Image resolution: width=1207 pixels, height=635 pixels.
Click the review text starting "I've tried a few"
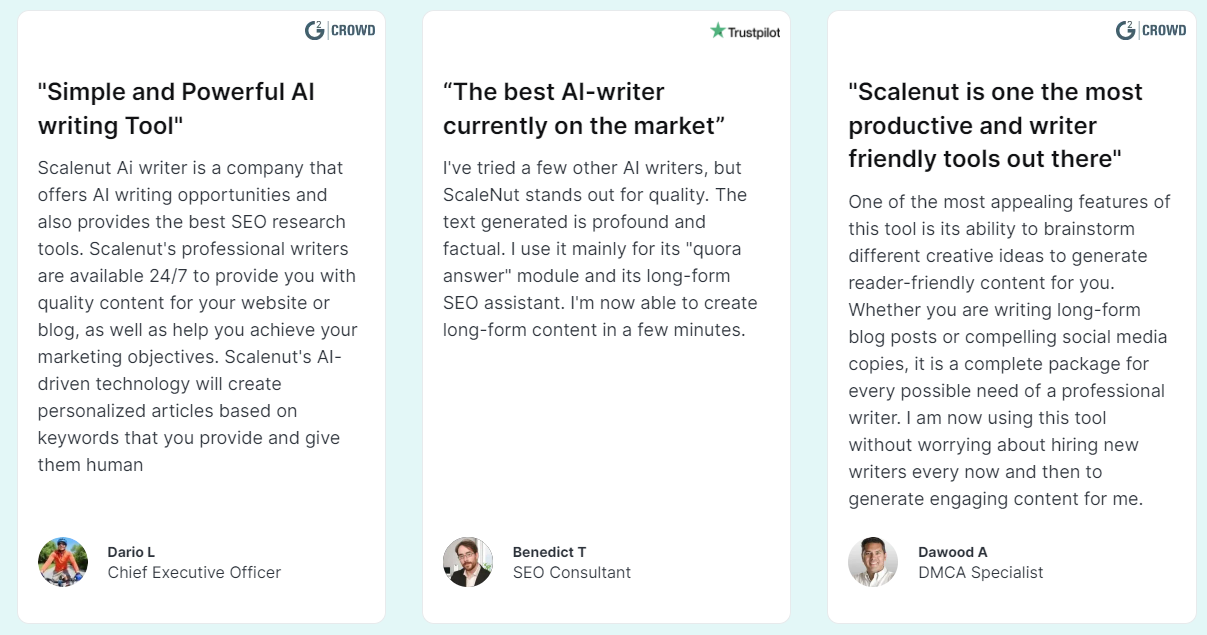point(600,248)
